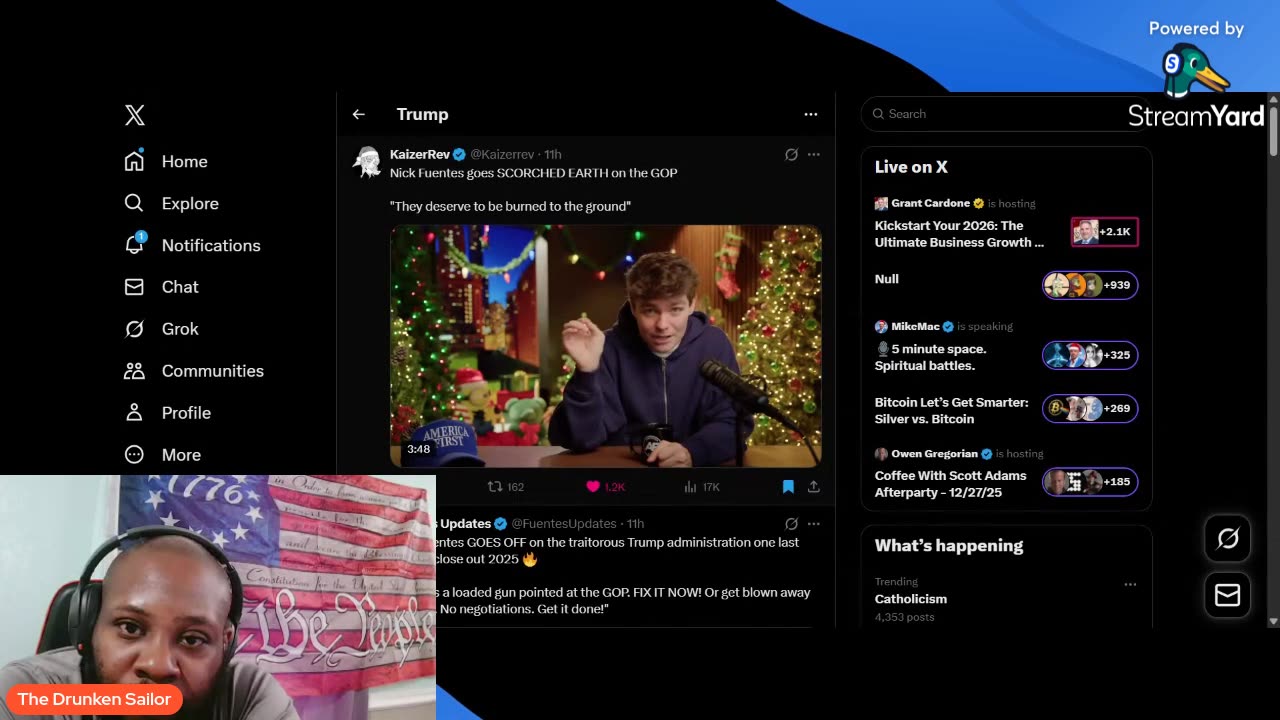1280x720 pixels.
Task: Open the Catholicism trending topic
Action: click(x=910, y=599)
